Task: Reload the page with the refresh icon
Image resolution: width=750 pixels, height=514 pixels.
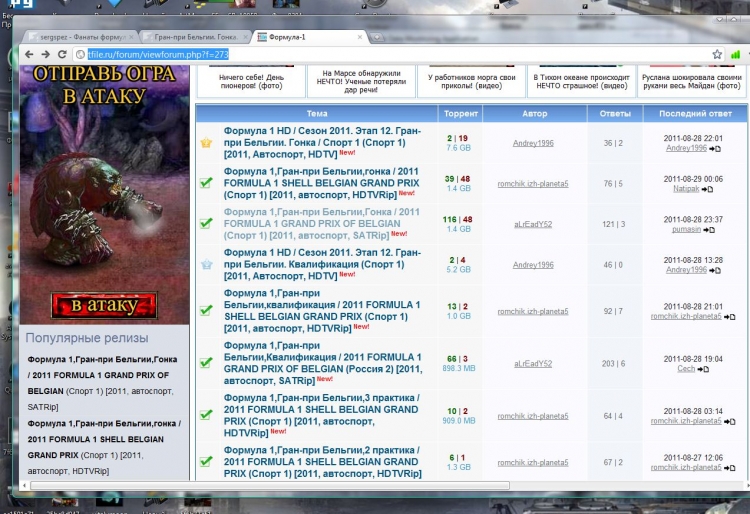Action: click(x=62, y=55)
